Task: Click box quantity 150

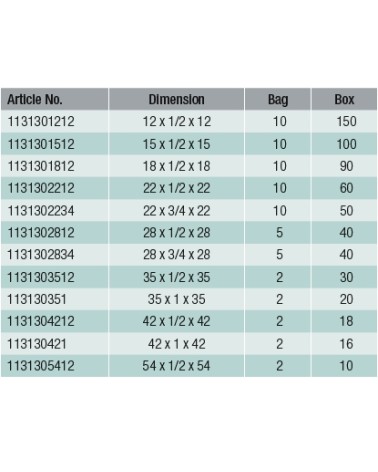Action: (346, 121)
